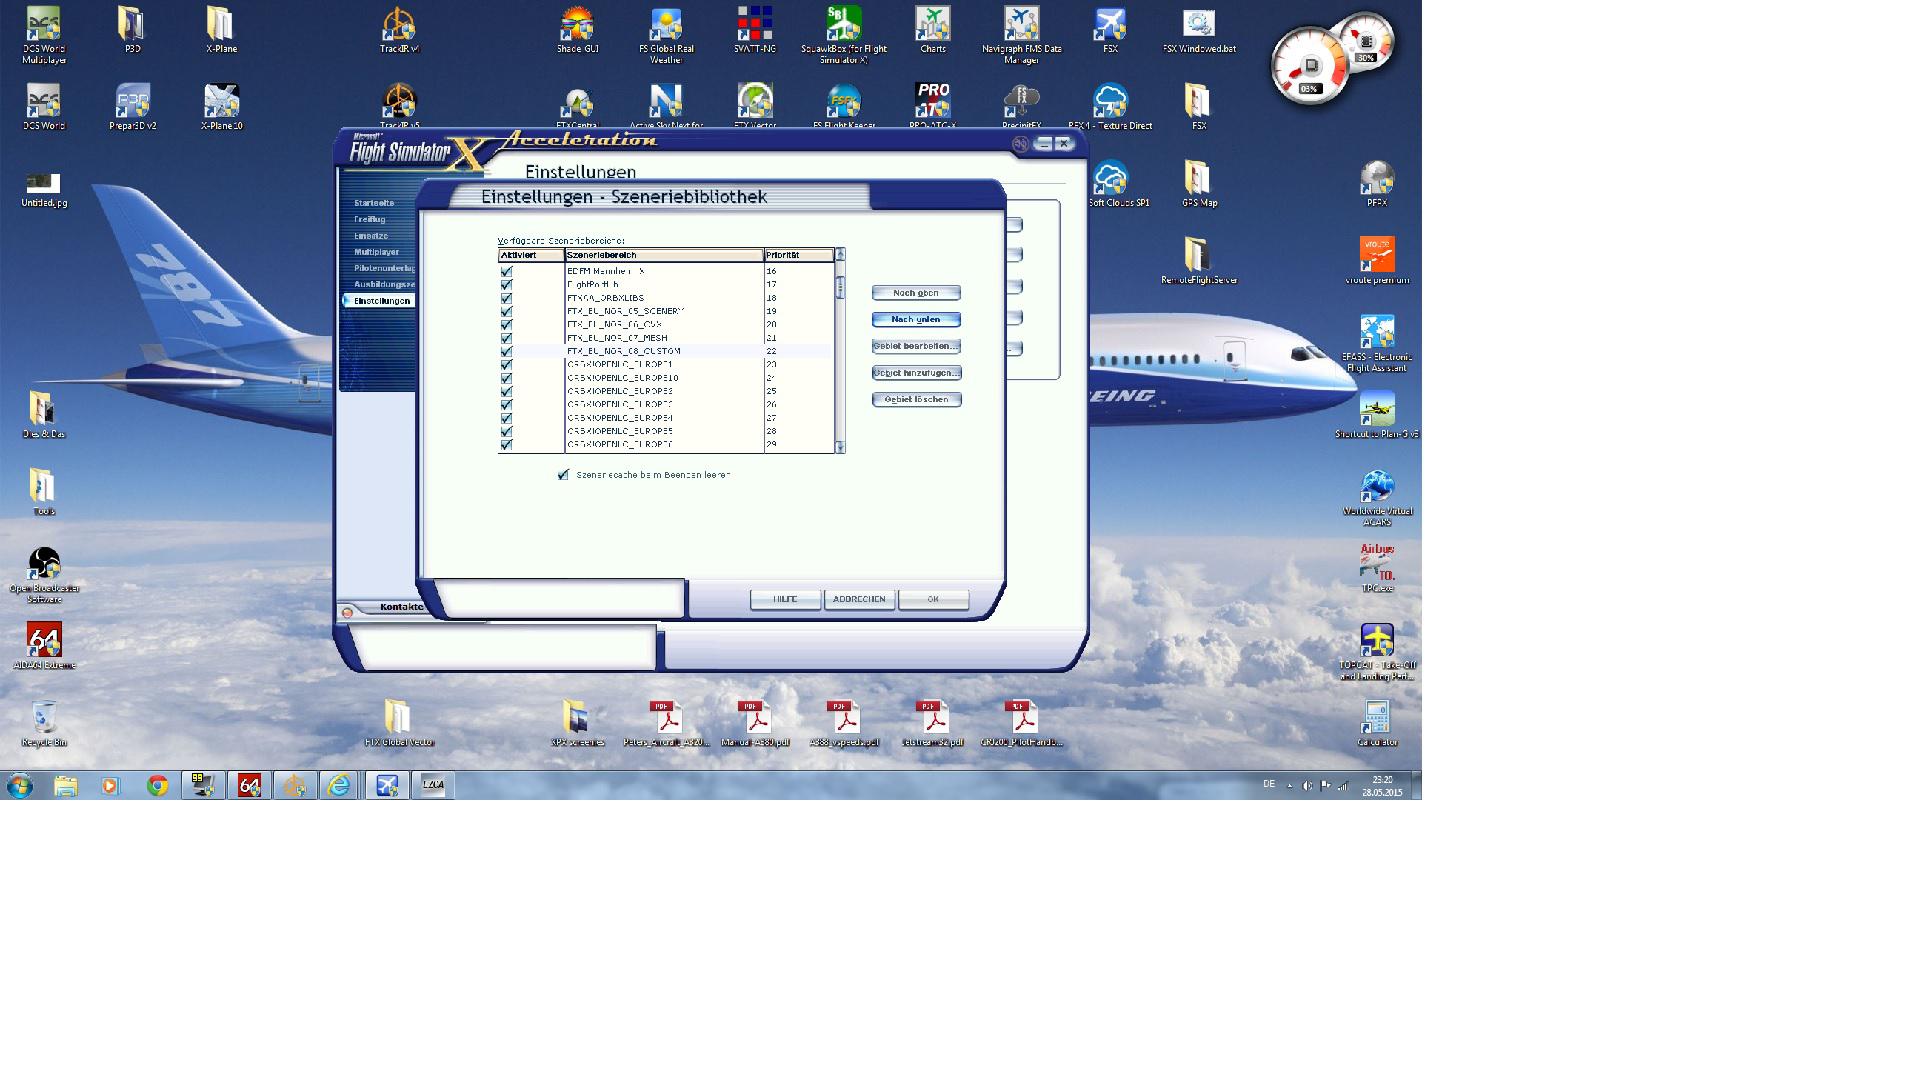Select the Shortcut to Plan-G v3 icon

(1377, 414)
